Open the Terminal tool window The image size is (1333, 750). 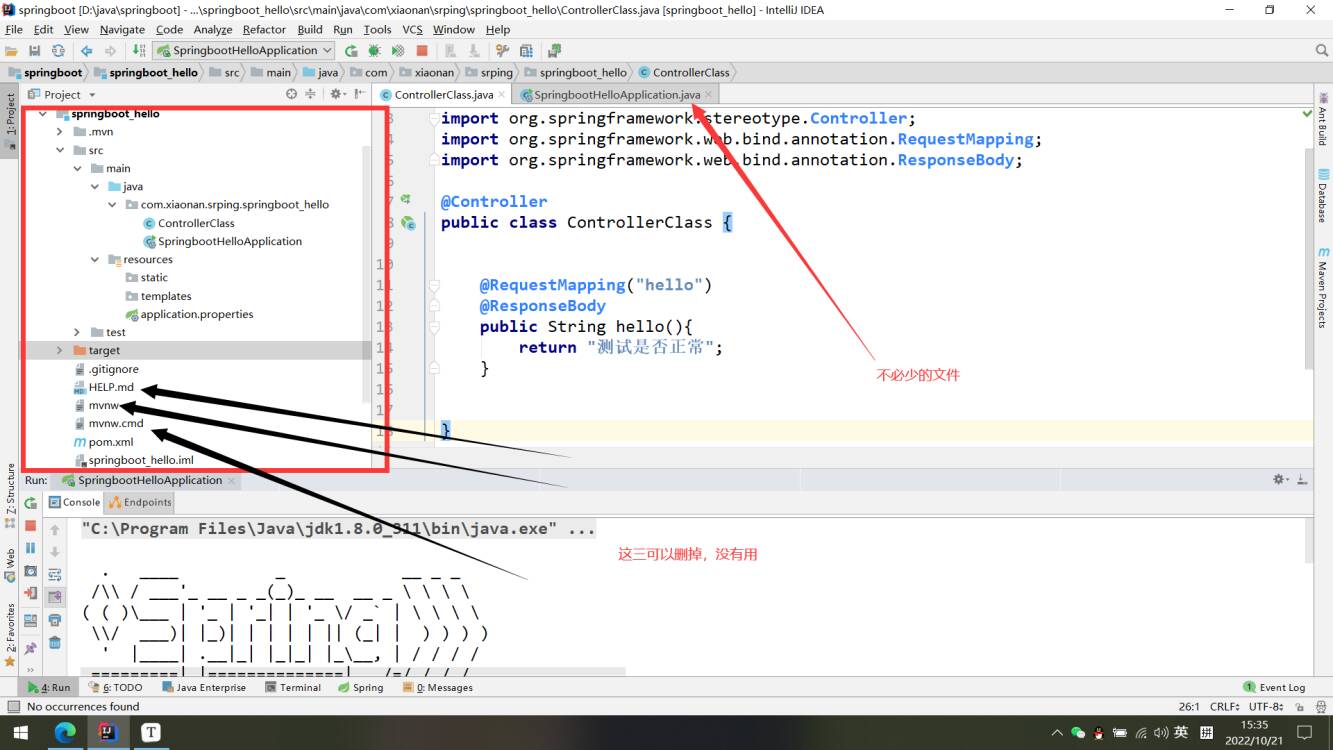293,687
